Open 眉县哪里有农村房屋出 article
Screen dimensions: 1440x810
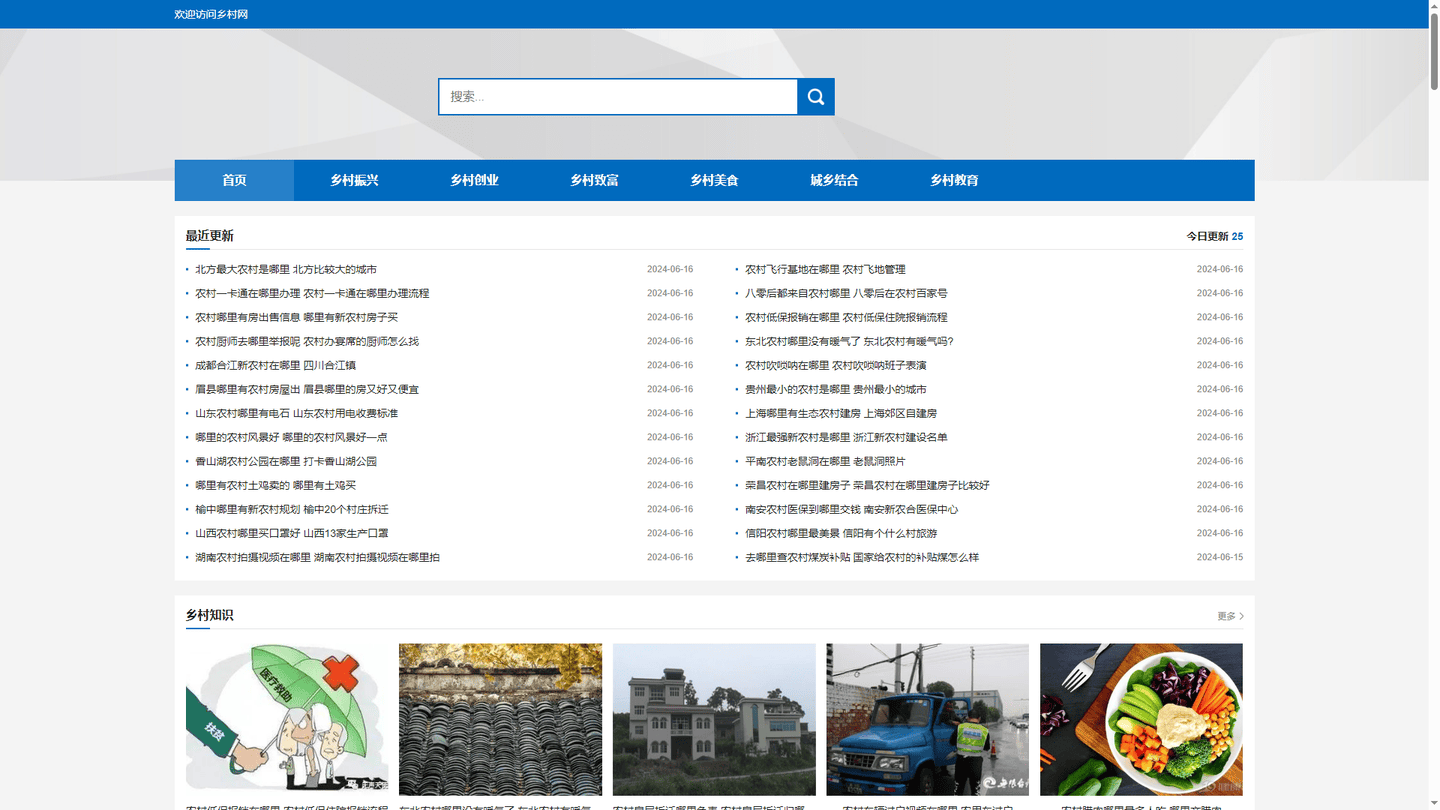click(x=307, y=389)
